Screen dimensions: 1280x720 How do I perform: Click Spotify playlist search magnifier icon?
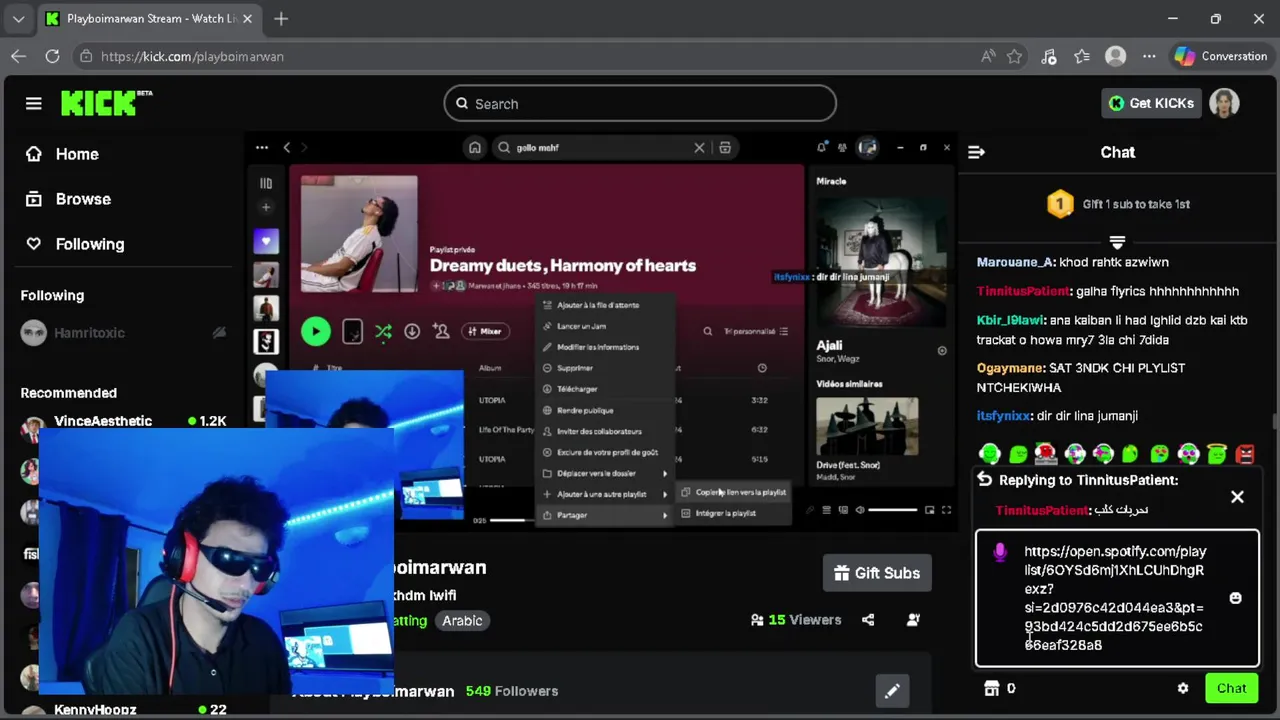(708, 331)
